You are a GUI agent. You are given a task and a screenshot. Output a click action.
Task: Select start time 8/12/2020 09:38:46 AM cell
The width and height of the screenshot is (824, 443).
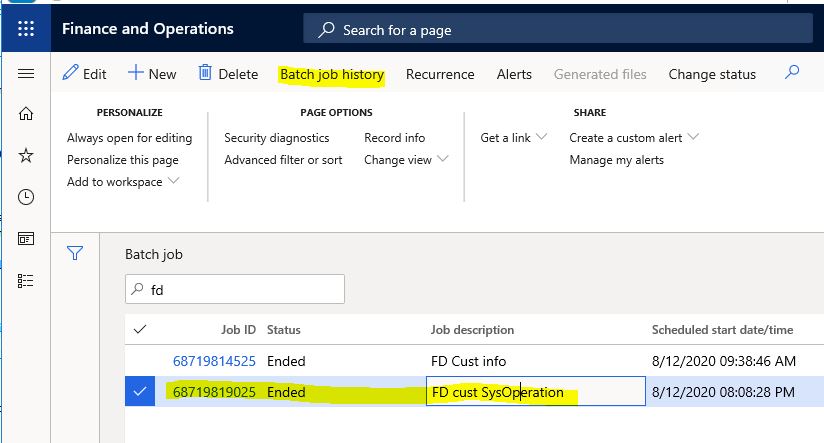click(724, 361)
